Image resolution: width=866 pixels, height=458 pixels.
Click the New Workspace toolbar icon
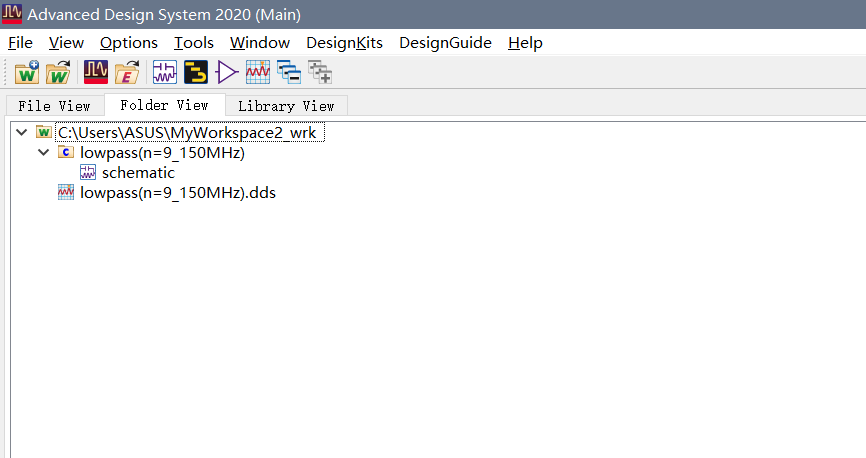27,72
